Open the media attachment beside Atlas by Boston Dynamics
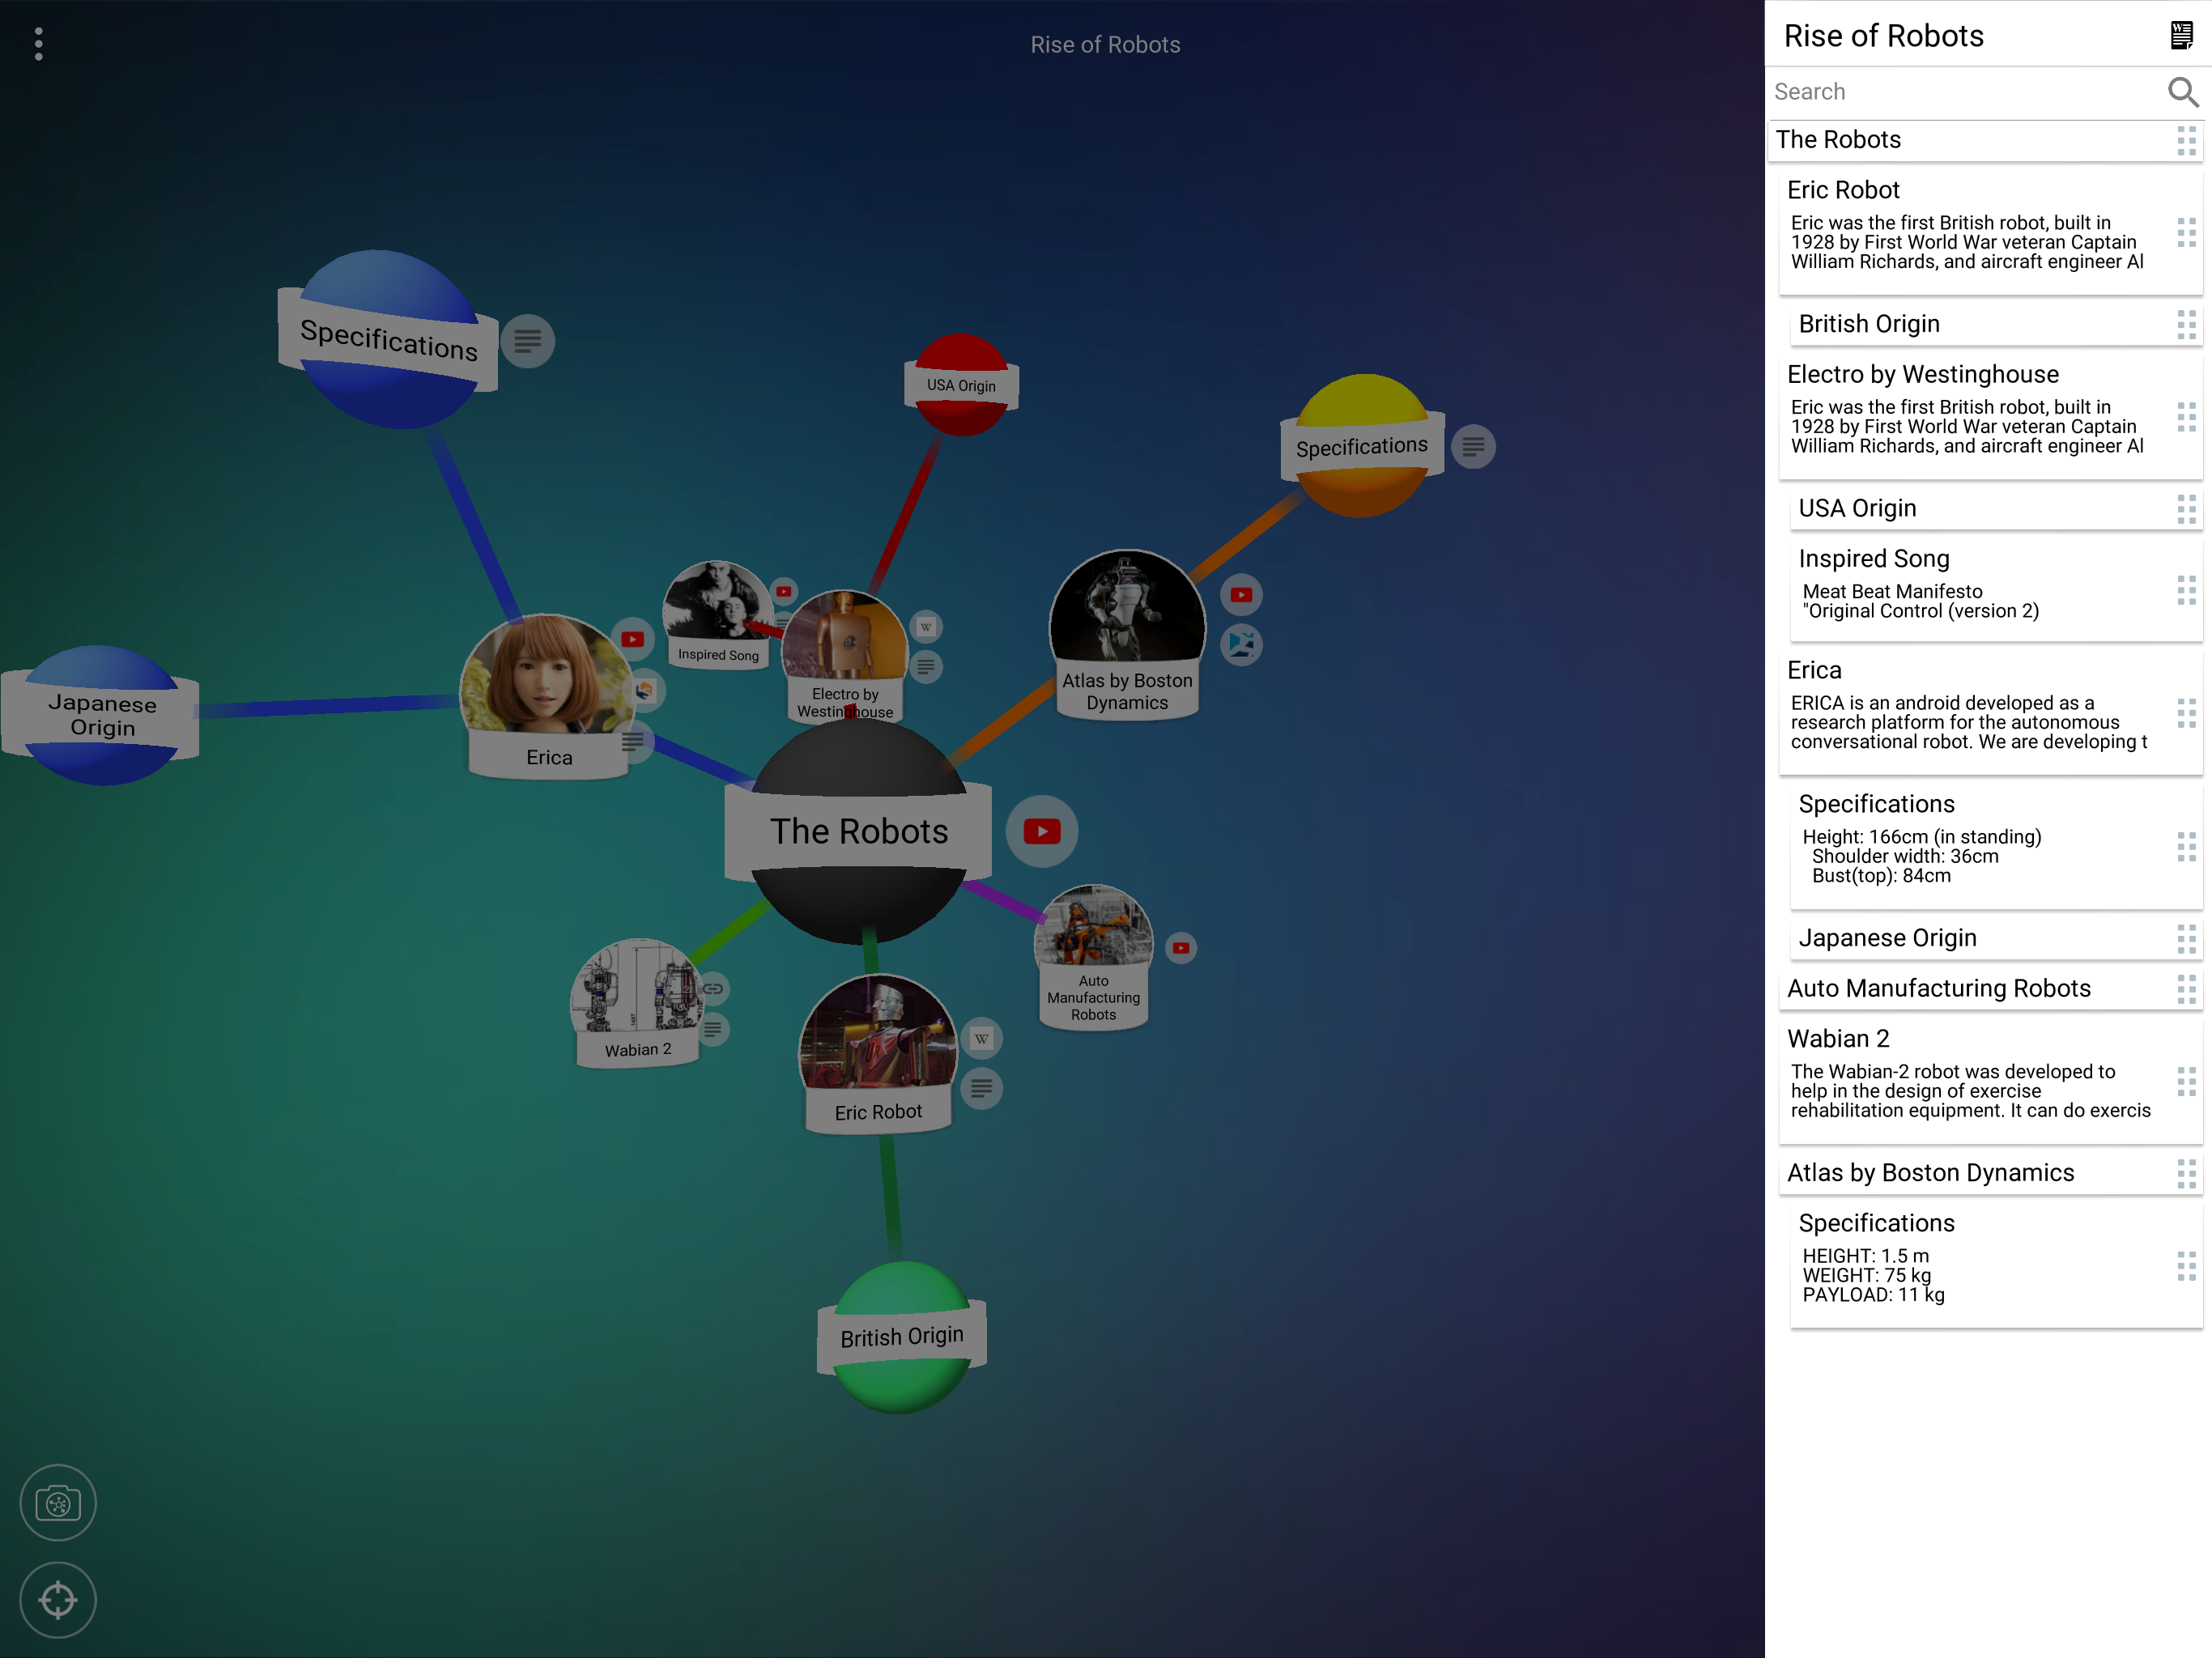This screenshot has width=2212, height=1658. (x=1242, y=644)
